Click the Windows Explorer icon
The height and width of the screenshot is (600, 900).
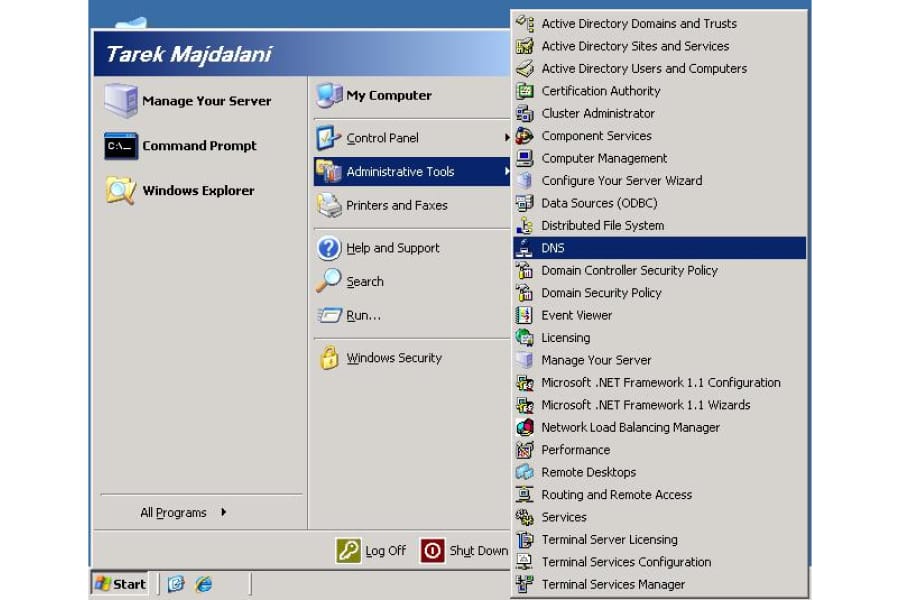121,191
